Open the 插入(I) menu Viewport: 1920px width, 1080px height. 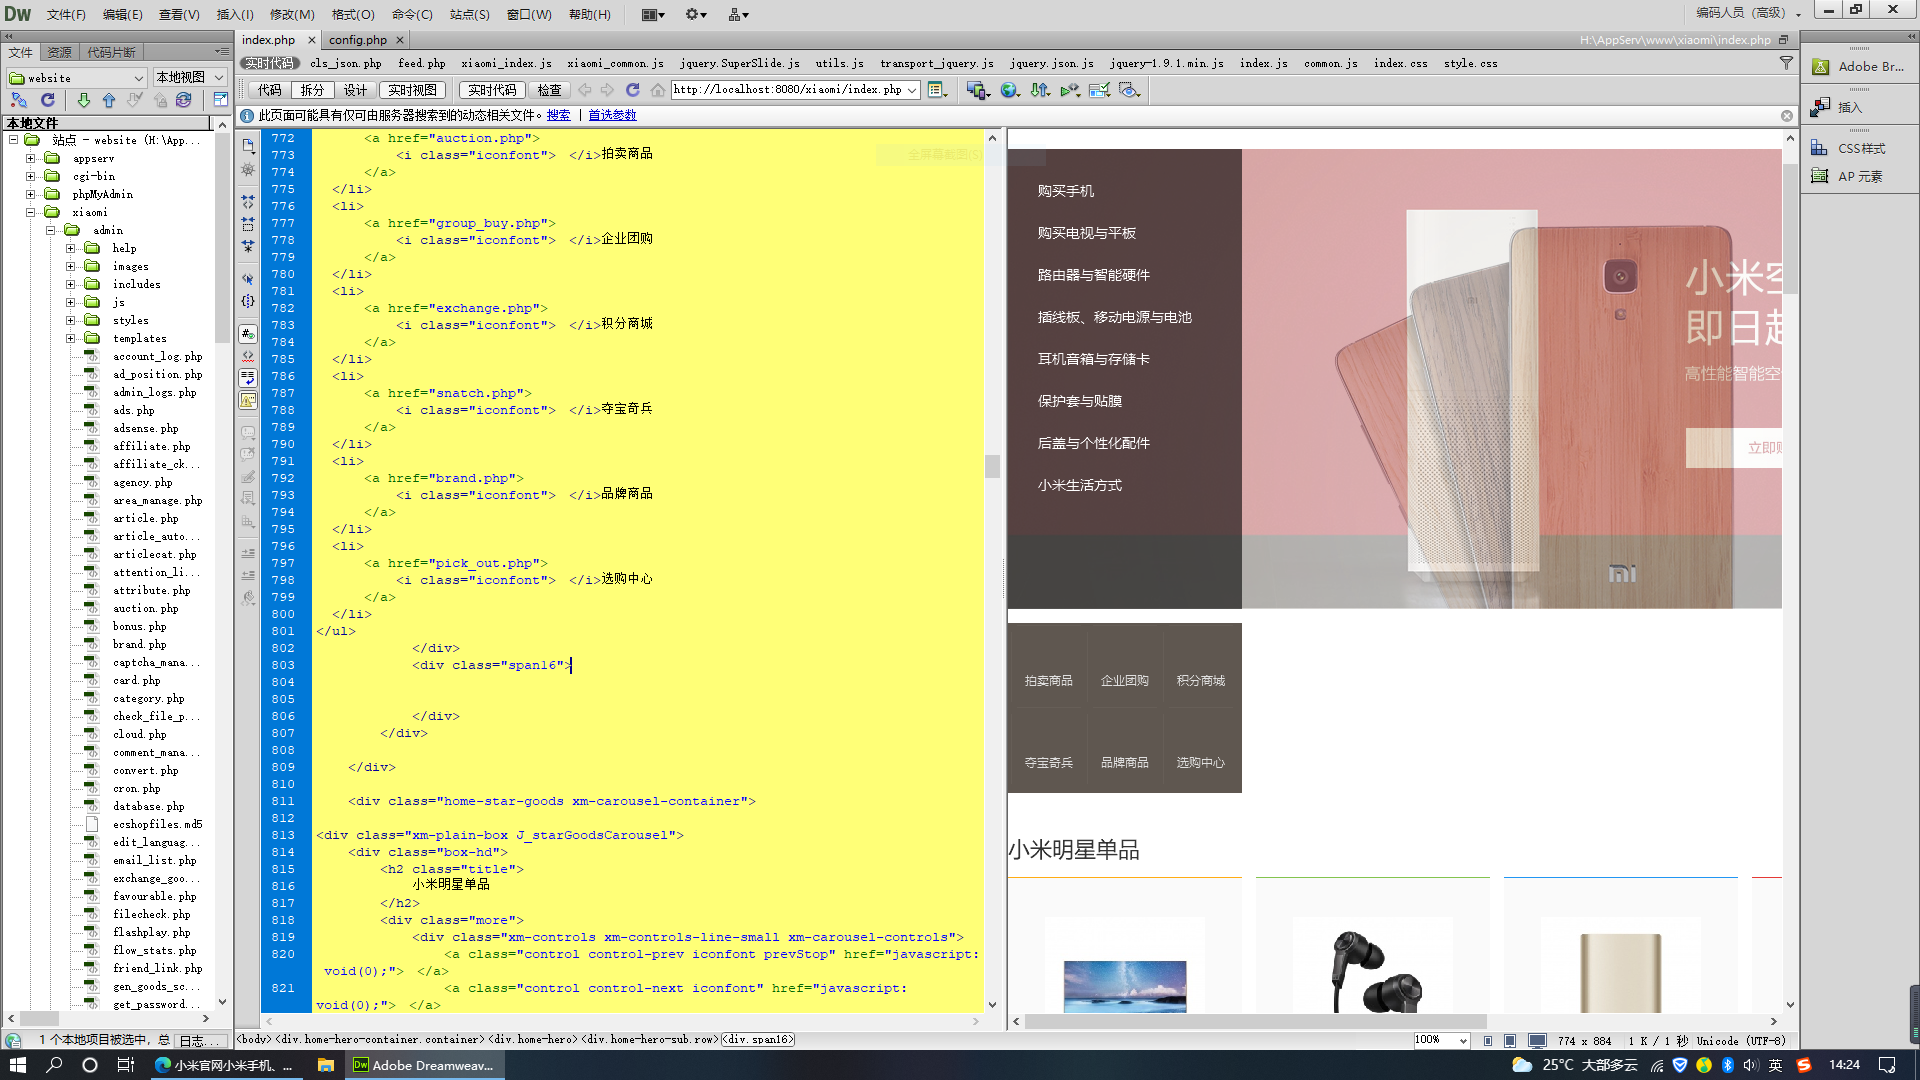tap(235, 14)
